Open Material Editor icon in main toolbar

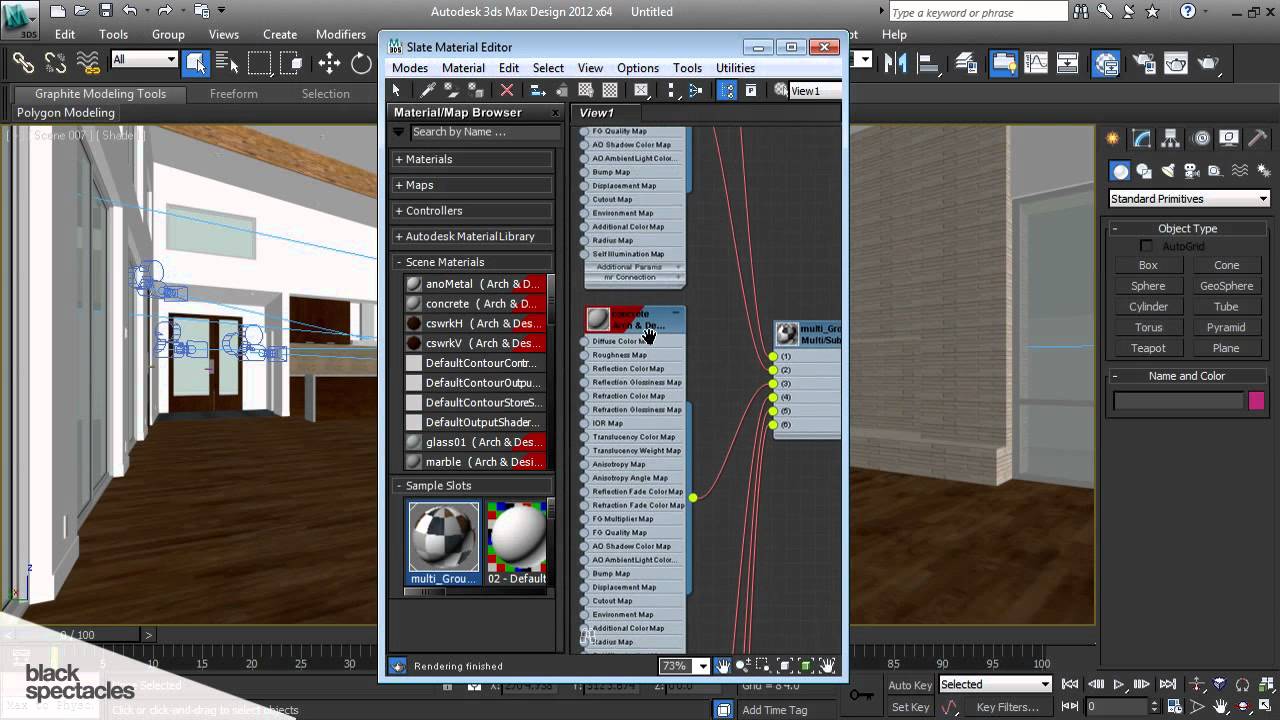click(1106, 64)
